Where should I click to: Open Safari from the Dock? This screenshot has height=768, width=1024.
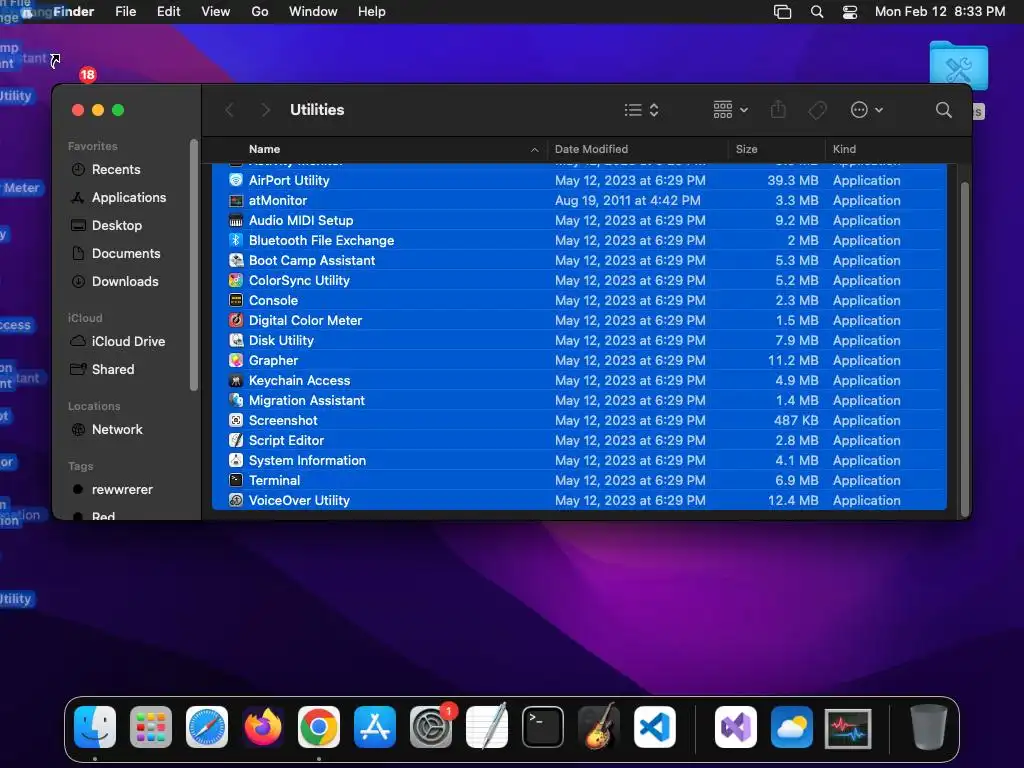click(x=207, y=727)
